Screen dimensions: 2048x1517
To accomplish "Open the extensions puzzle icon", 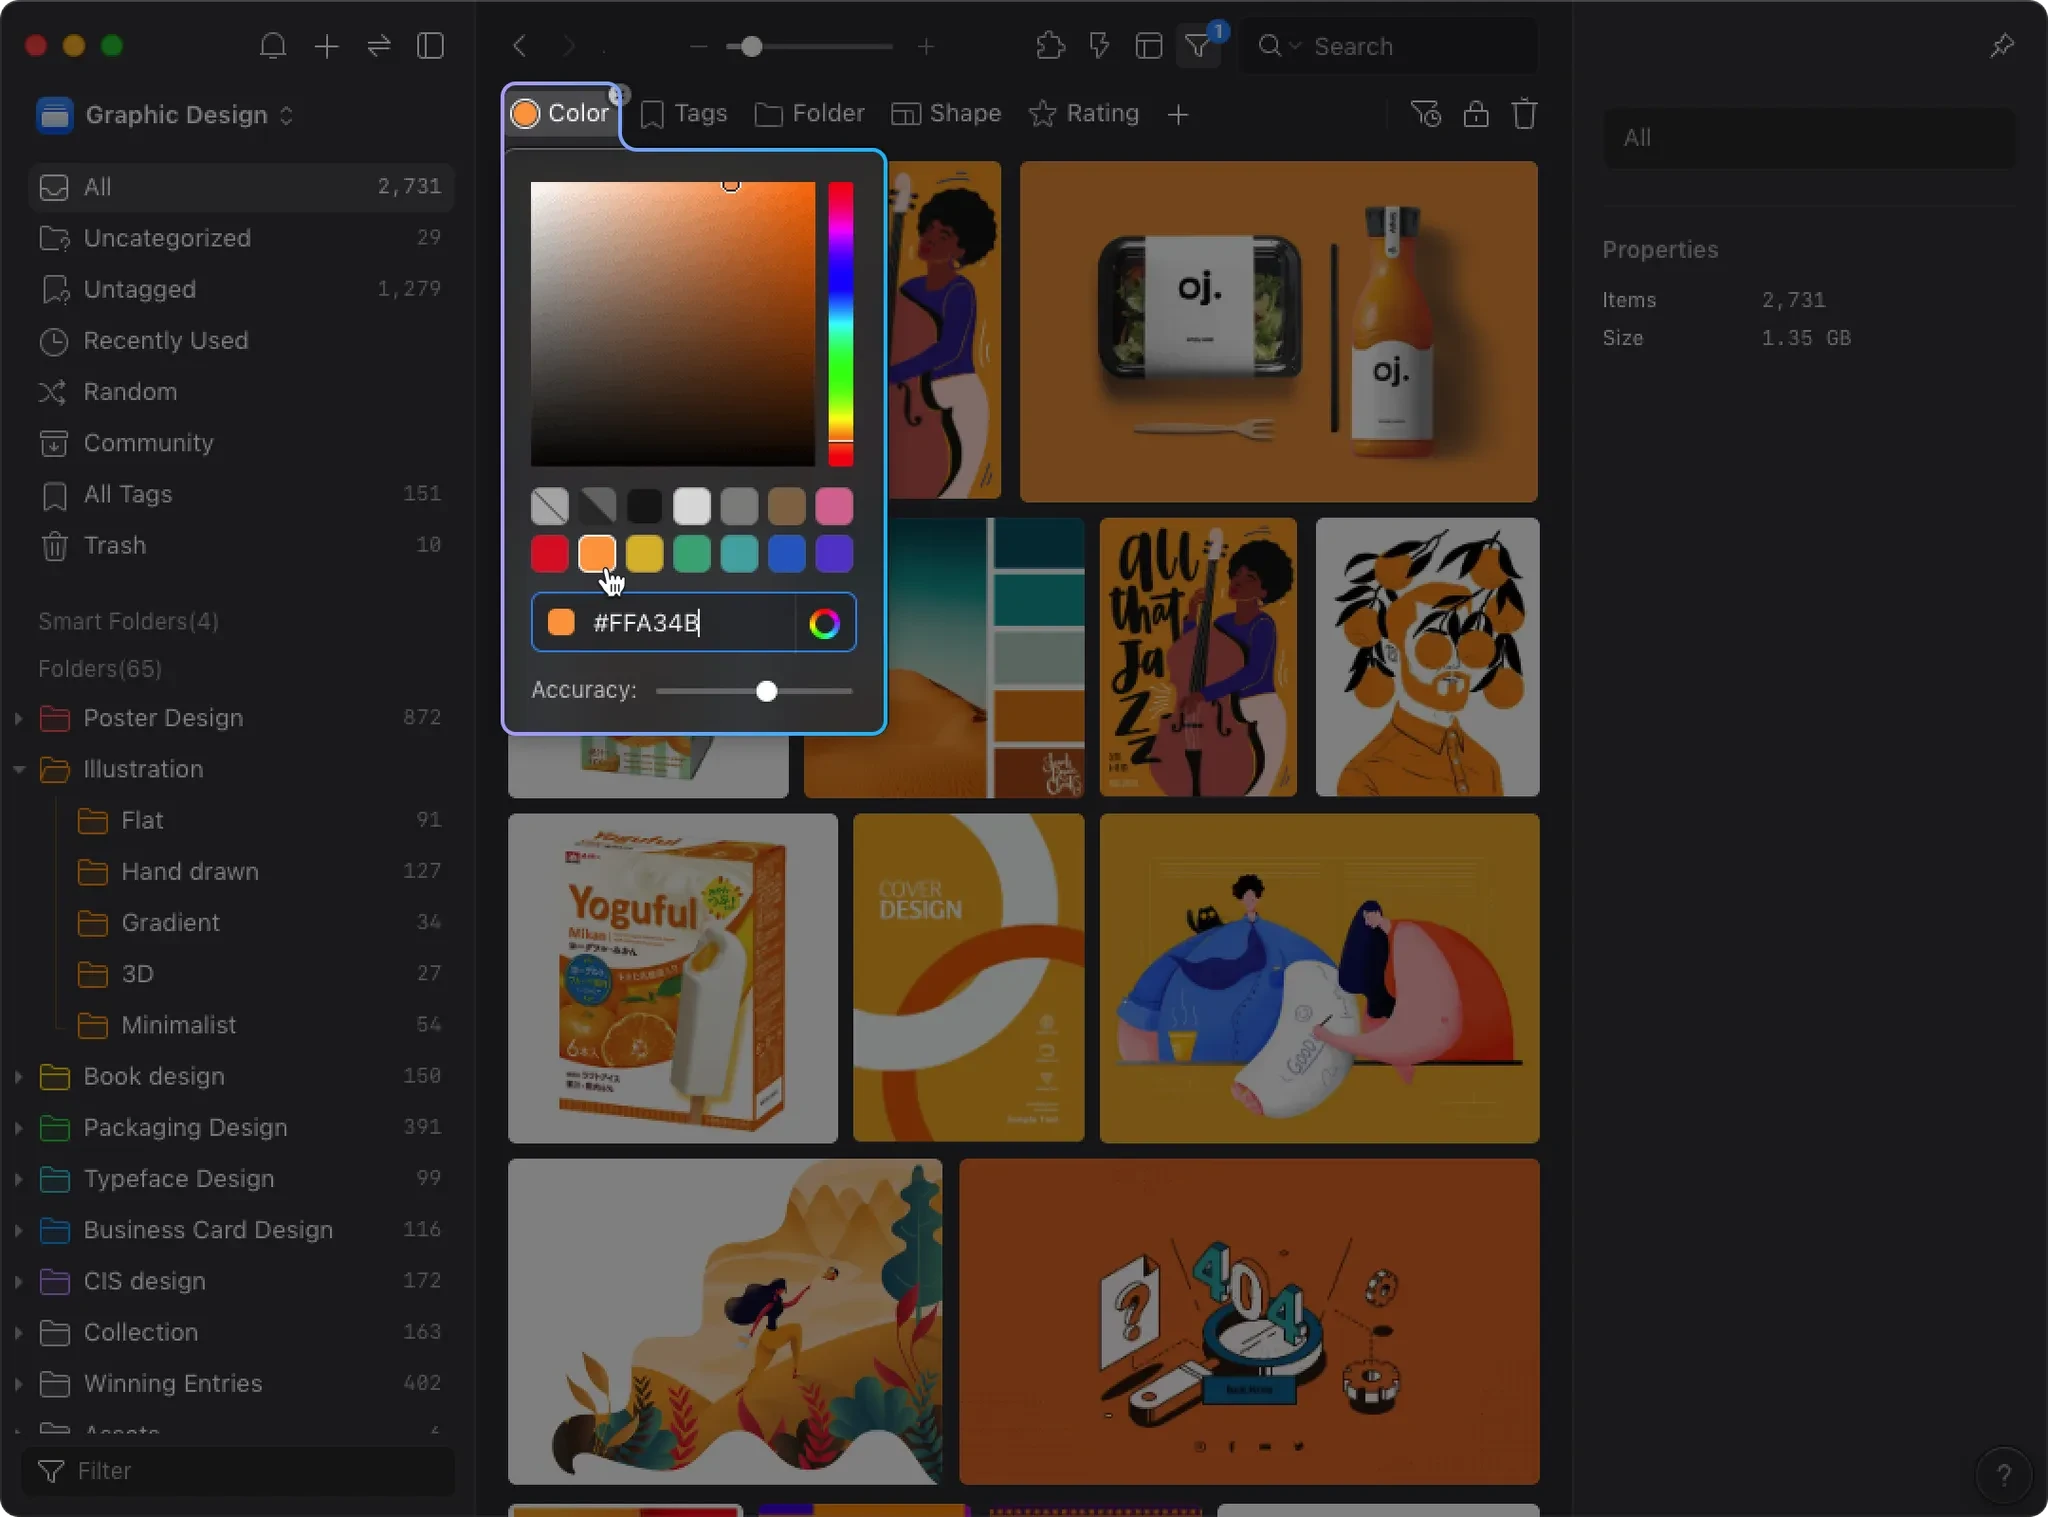I will click(1050, 46).
